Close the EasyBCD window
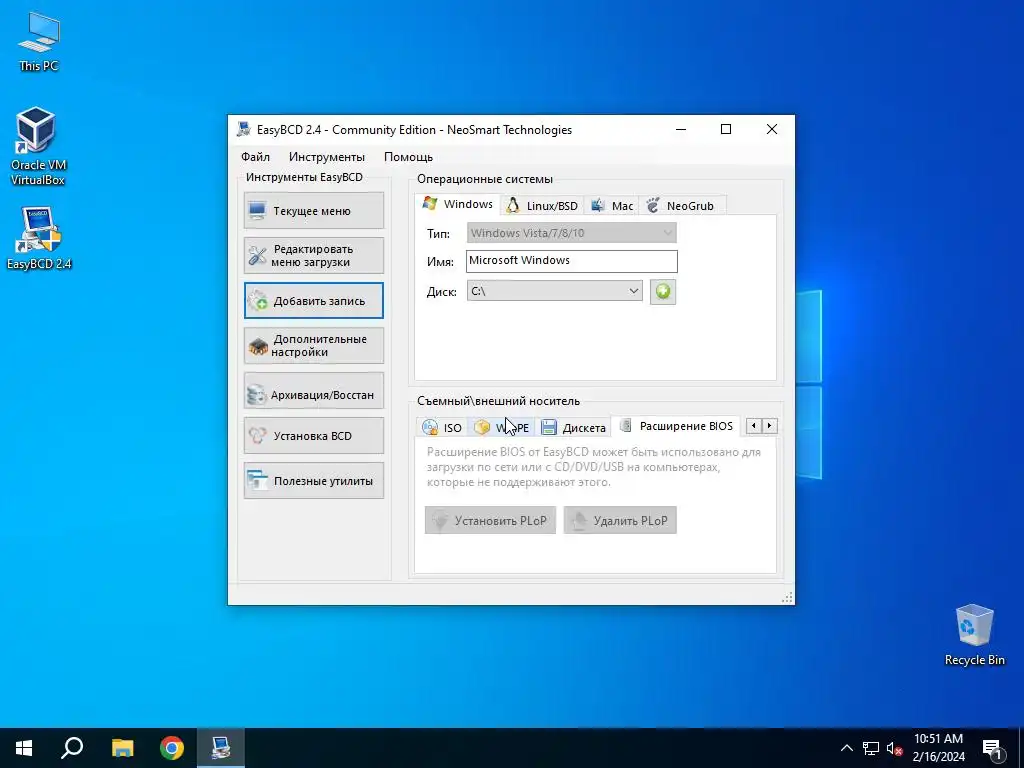The width and height of the screenshot is (1024, 768). 771,129
